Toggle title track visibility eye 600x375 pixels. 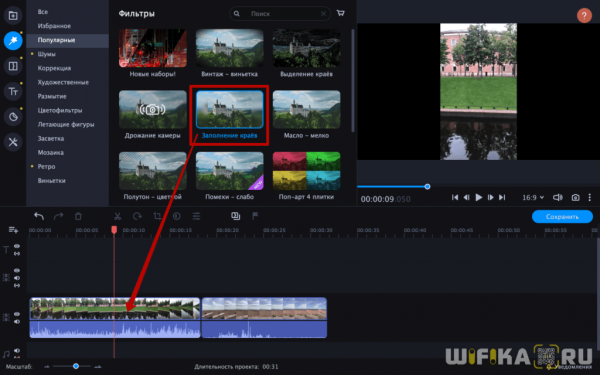point(17,246)
